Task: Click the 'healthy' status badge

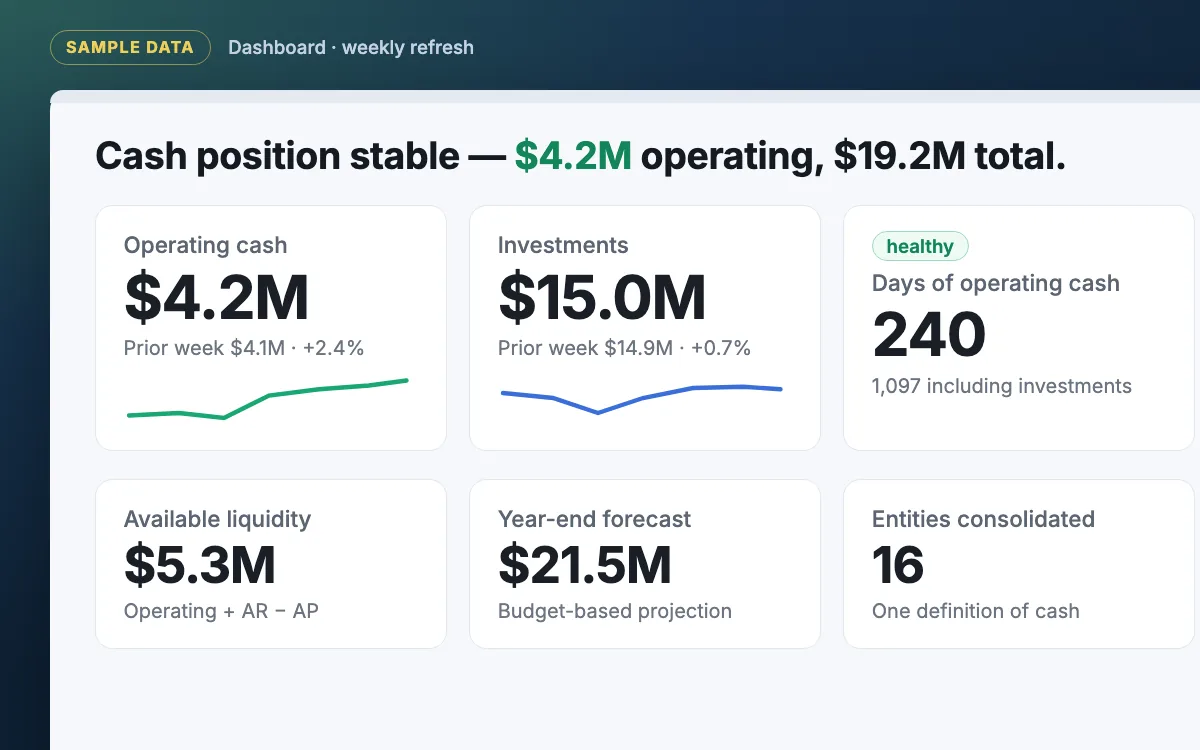Action: tap(920, 246)
